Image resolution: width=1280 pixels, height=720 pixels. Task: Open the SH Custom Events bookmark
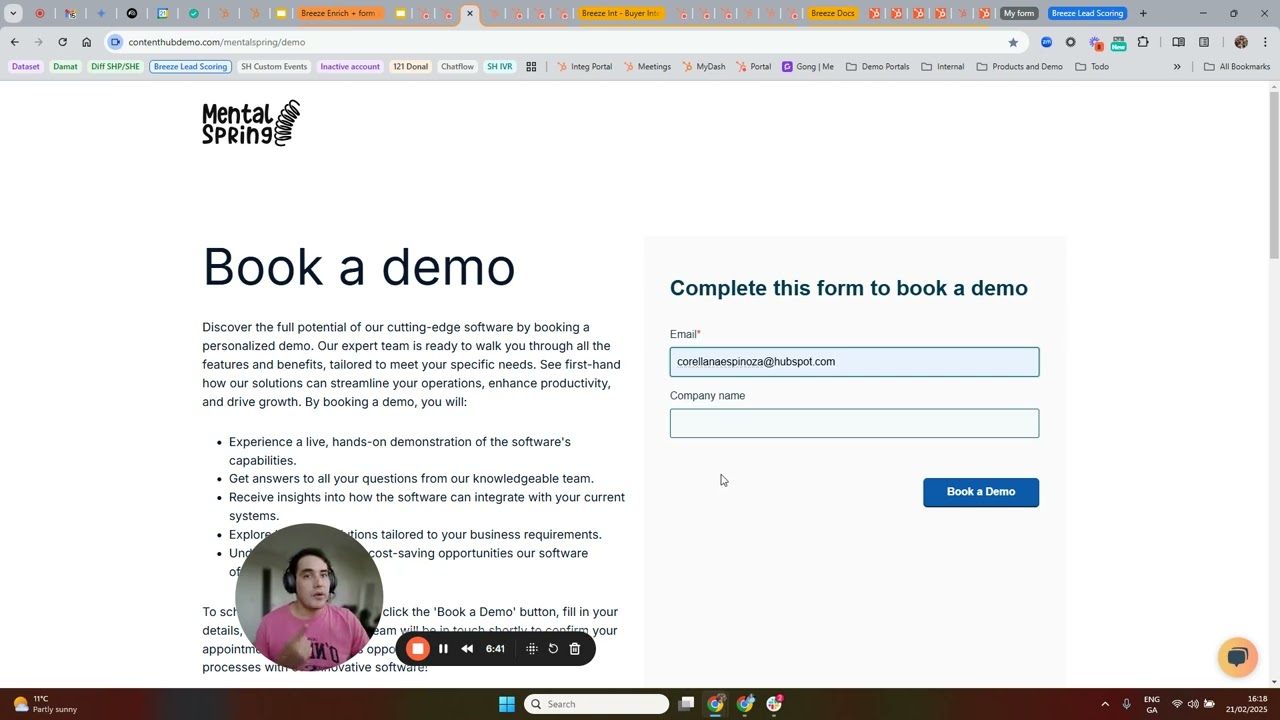click(274, 67)
